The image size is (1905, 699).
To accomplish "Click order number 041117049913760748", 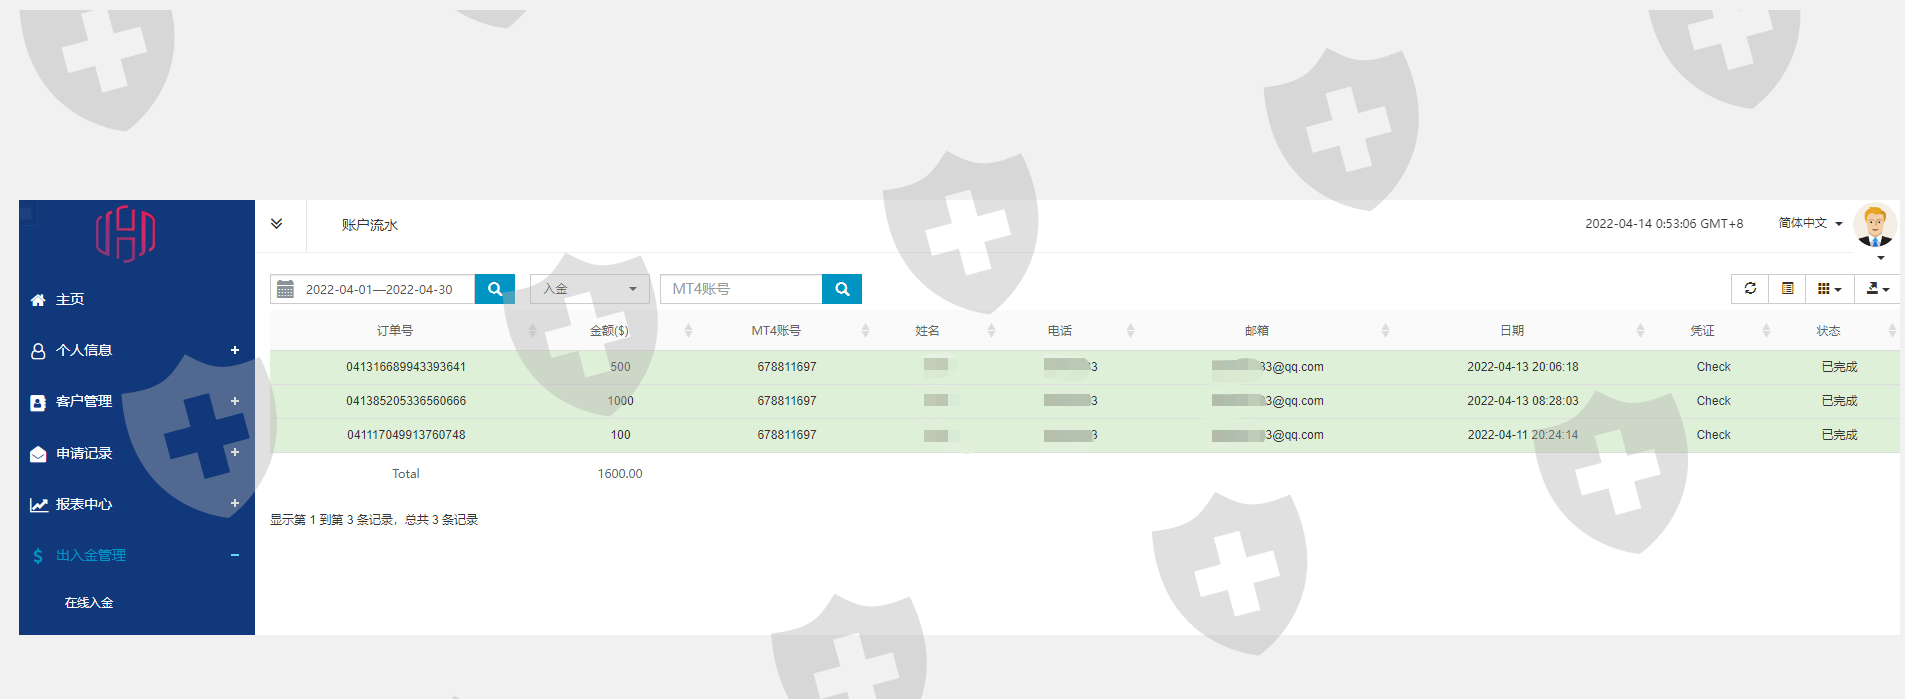I will [x=406, y=435].
